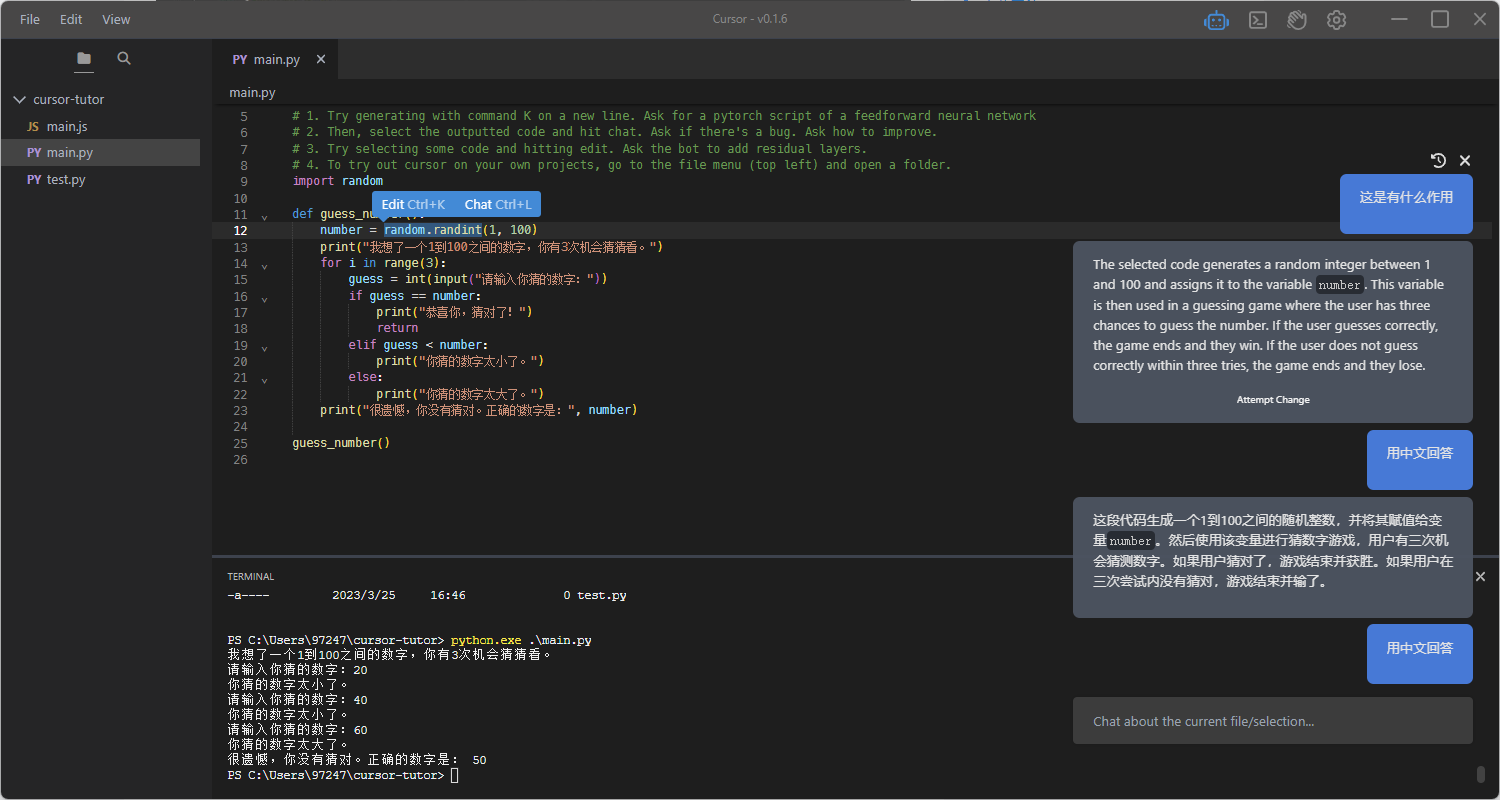Close the terminal panel

point(1481,577)
